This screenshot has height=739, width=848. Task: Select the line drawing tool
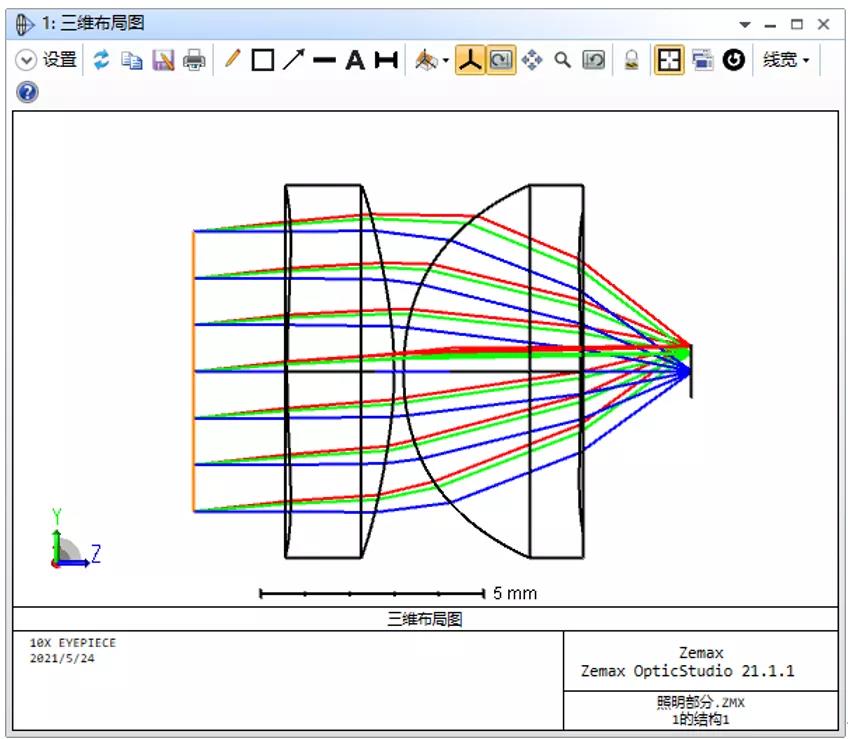tap(324, 60)
